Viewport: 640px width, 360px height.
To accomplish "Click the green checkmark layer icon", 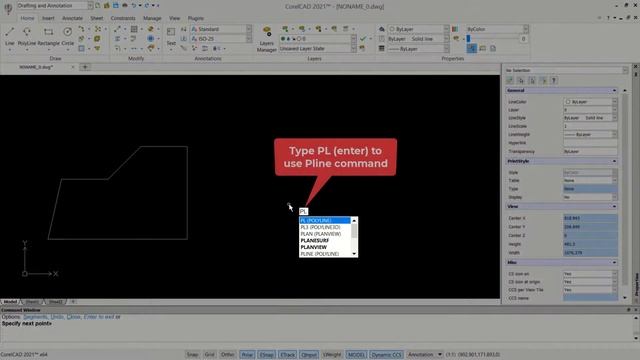I will pyautogui.click(x=363, y=39).
